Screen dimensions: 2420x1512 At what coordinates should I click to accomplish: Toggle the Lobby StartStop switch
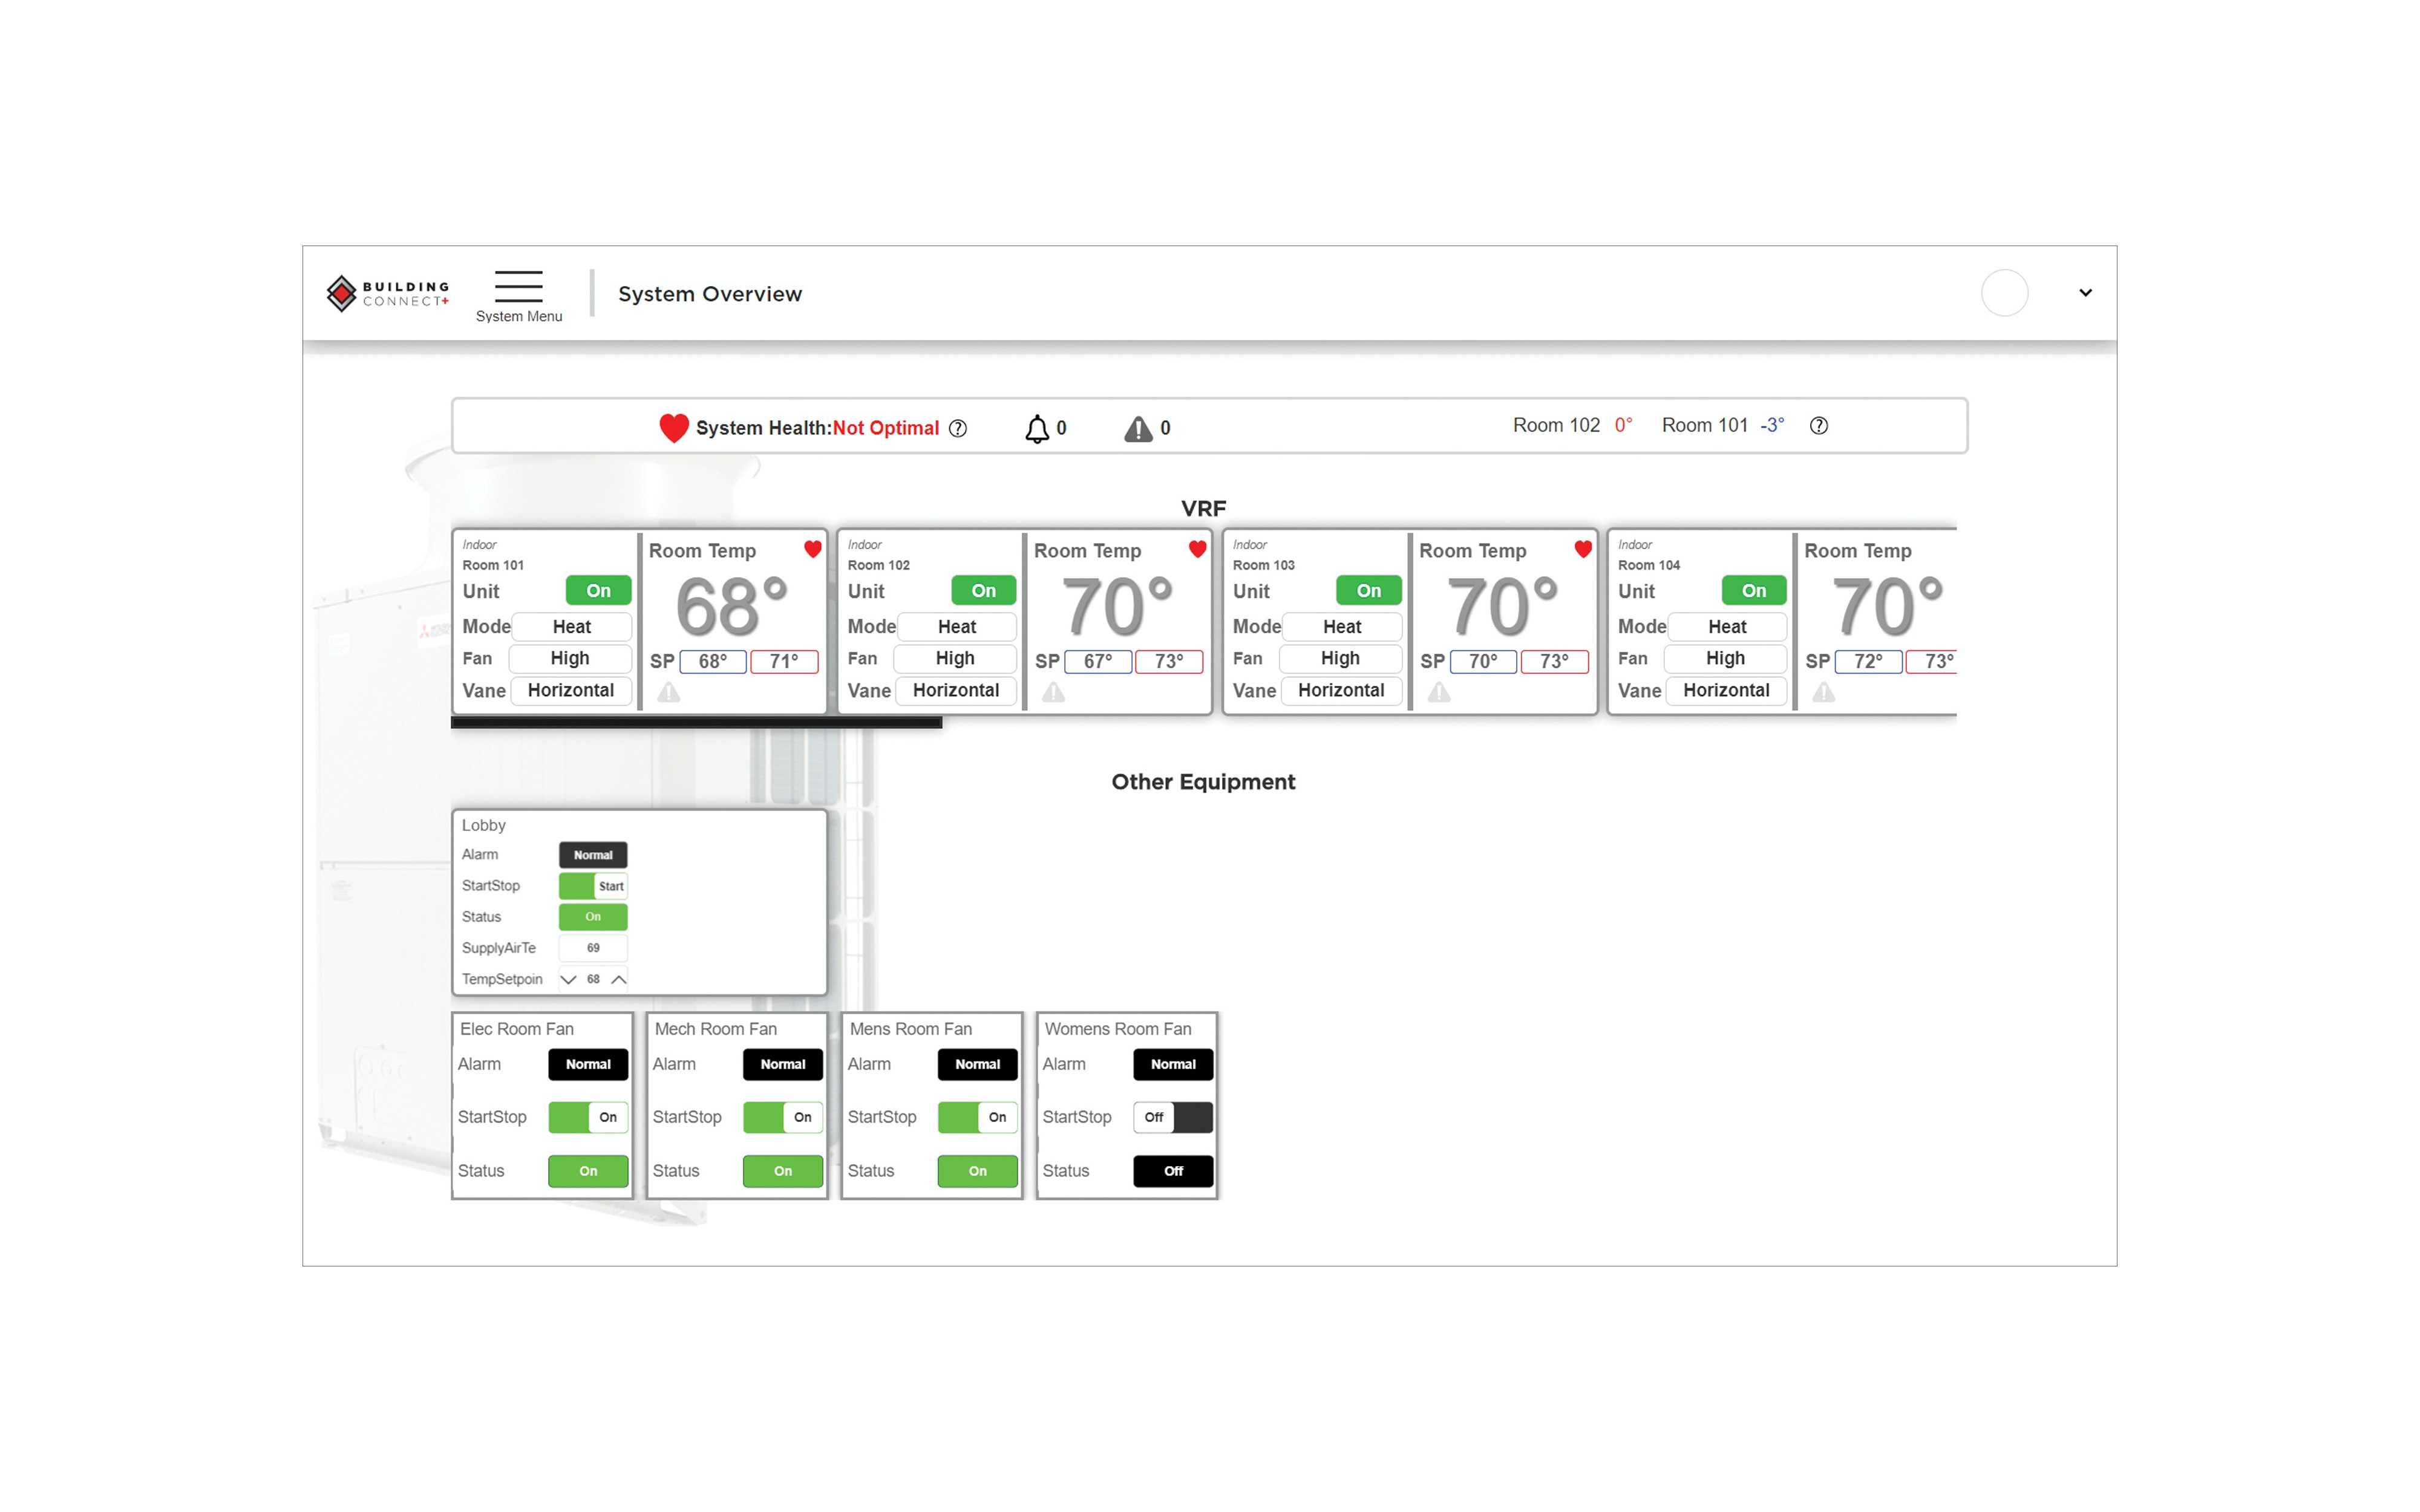(592, 886)
